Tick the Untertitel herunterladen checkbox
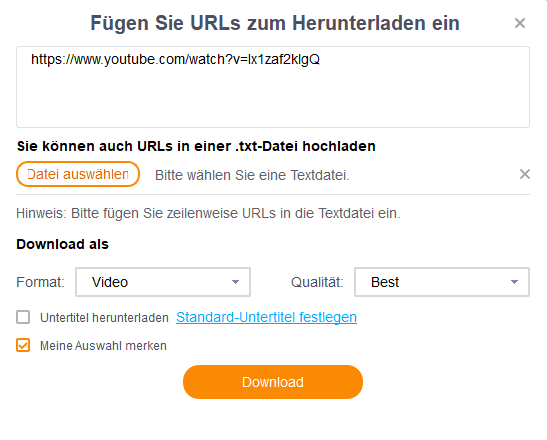The image size is (547, 440). tap(23, 318)
